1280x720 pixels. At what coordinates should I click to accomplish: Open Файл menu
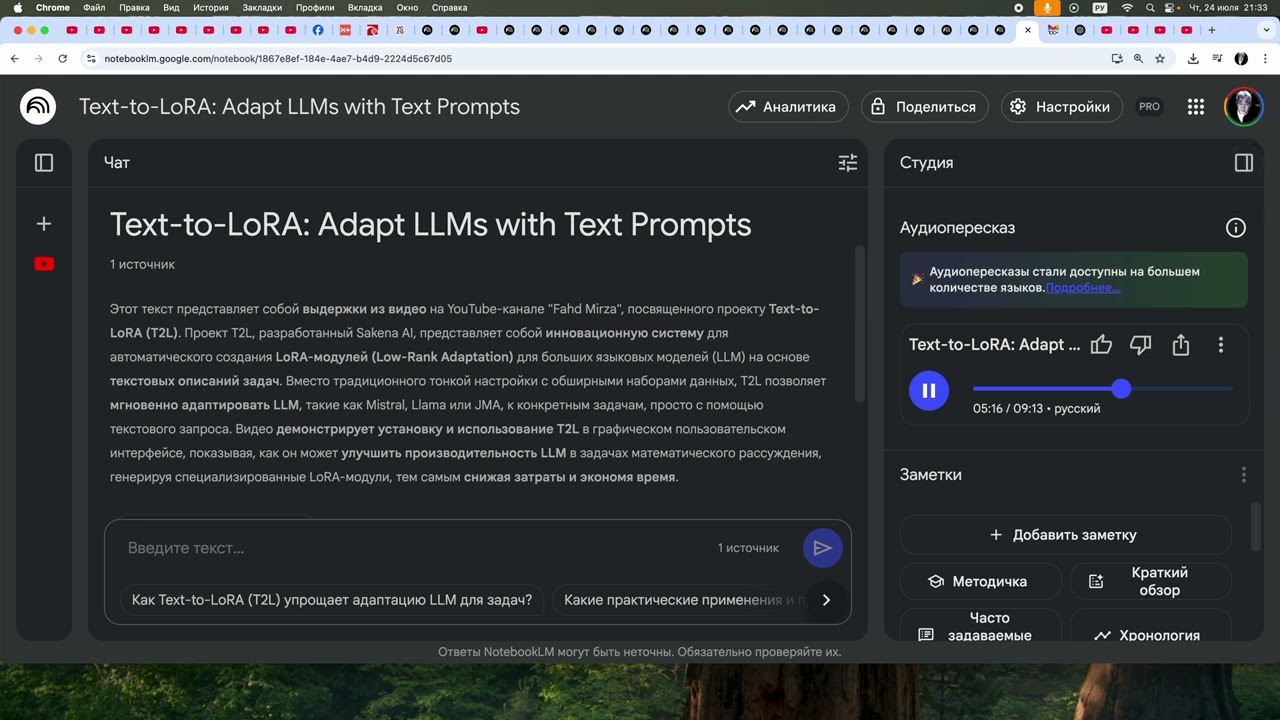click(94, 7)
